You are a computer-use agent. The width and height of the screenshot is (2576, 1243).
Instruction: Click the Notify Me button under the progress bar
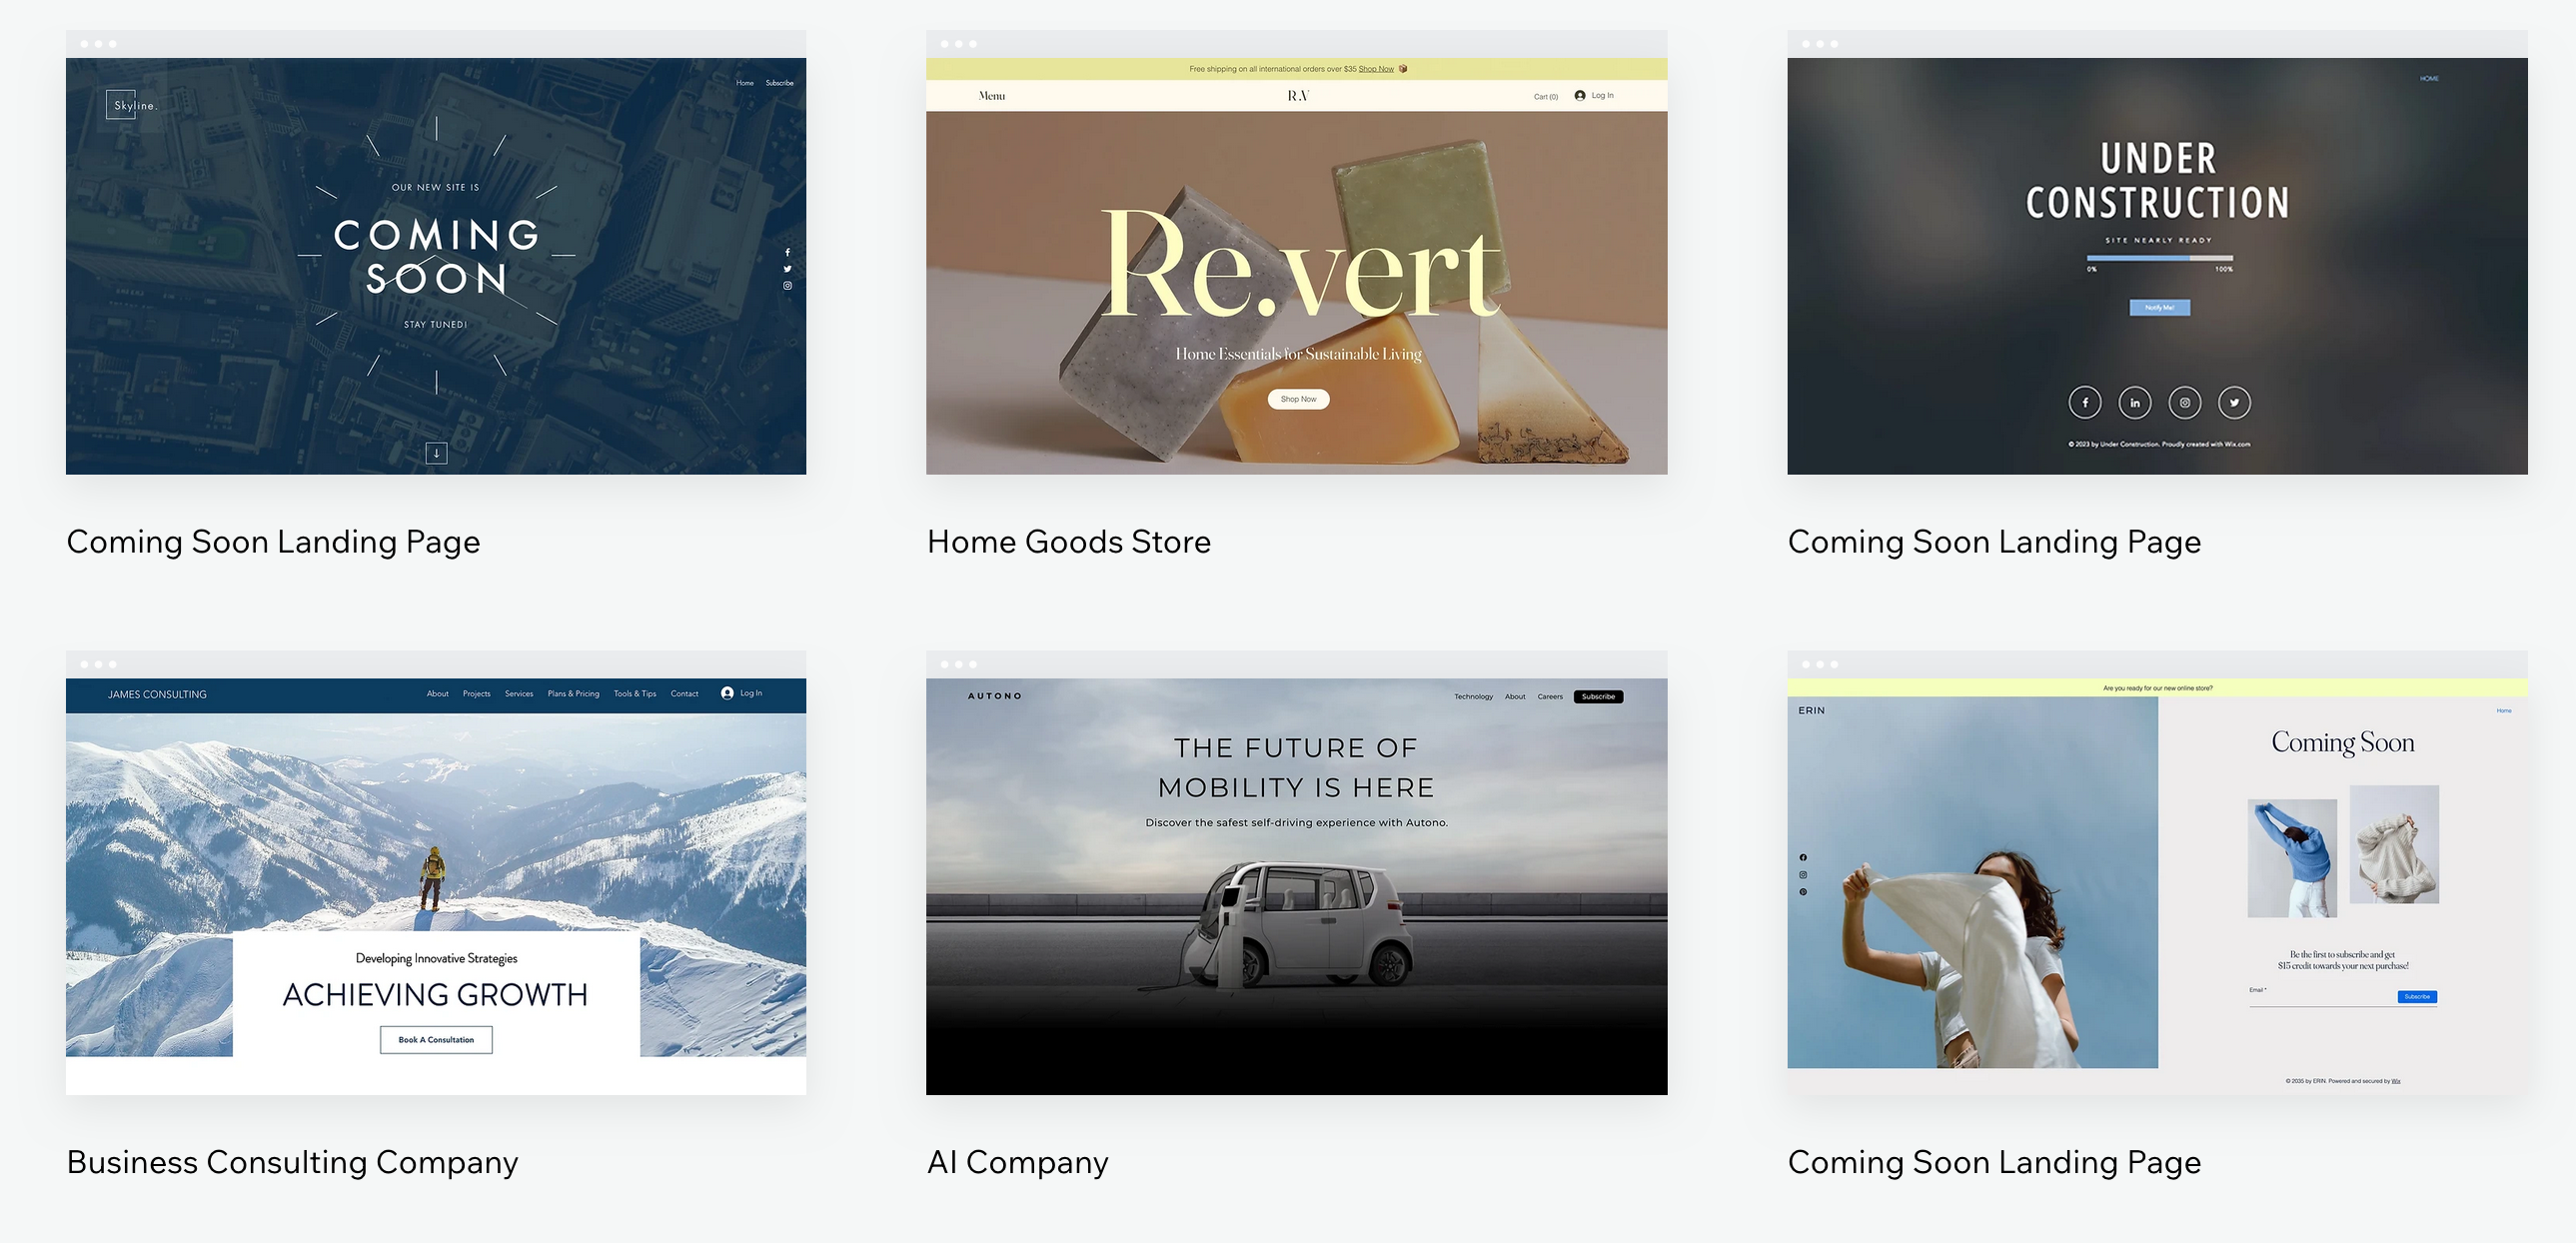2162,307
